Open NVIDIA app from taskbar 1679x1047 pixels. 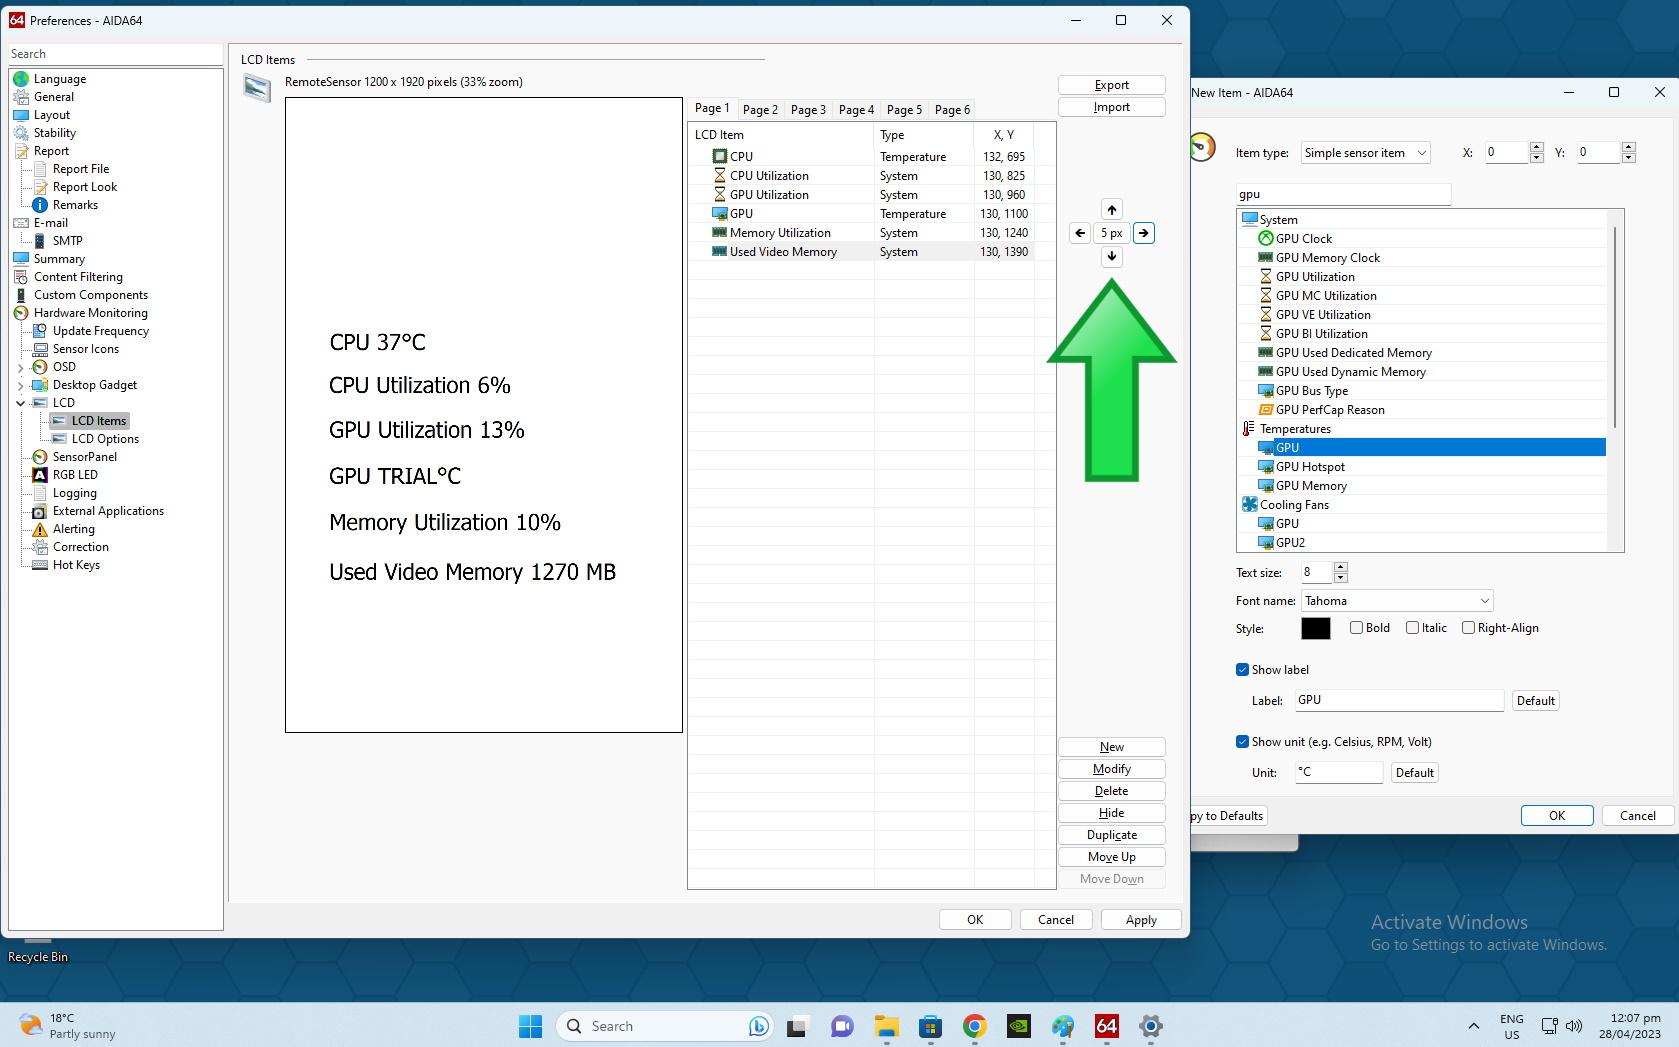point(1019,1026)
